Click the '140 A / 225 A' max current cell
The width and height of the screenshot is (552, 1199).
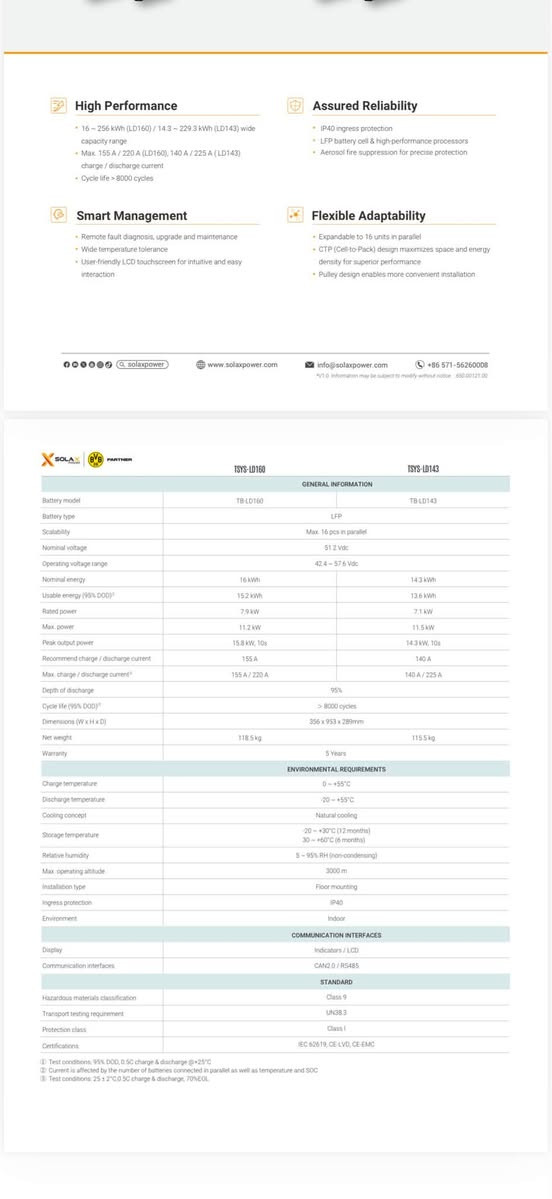[423, 674]
